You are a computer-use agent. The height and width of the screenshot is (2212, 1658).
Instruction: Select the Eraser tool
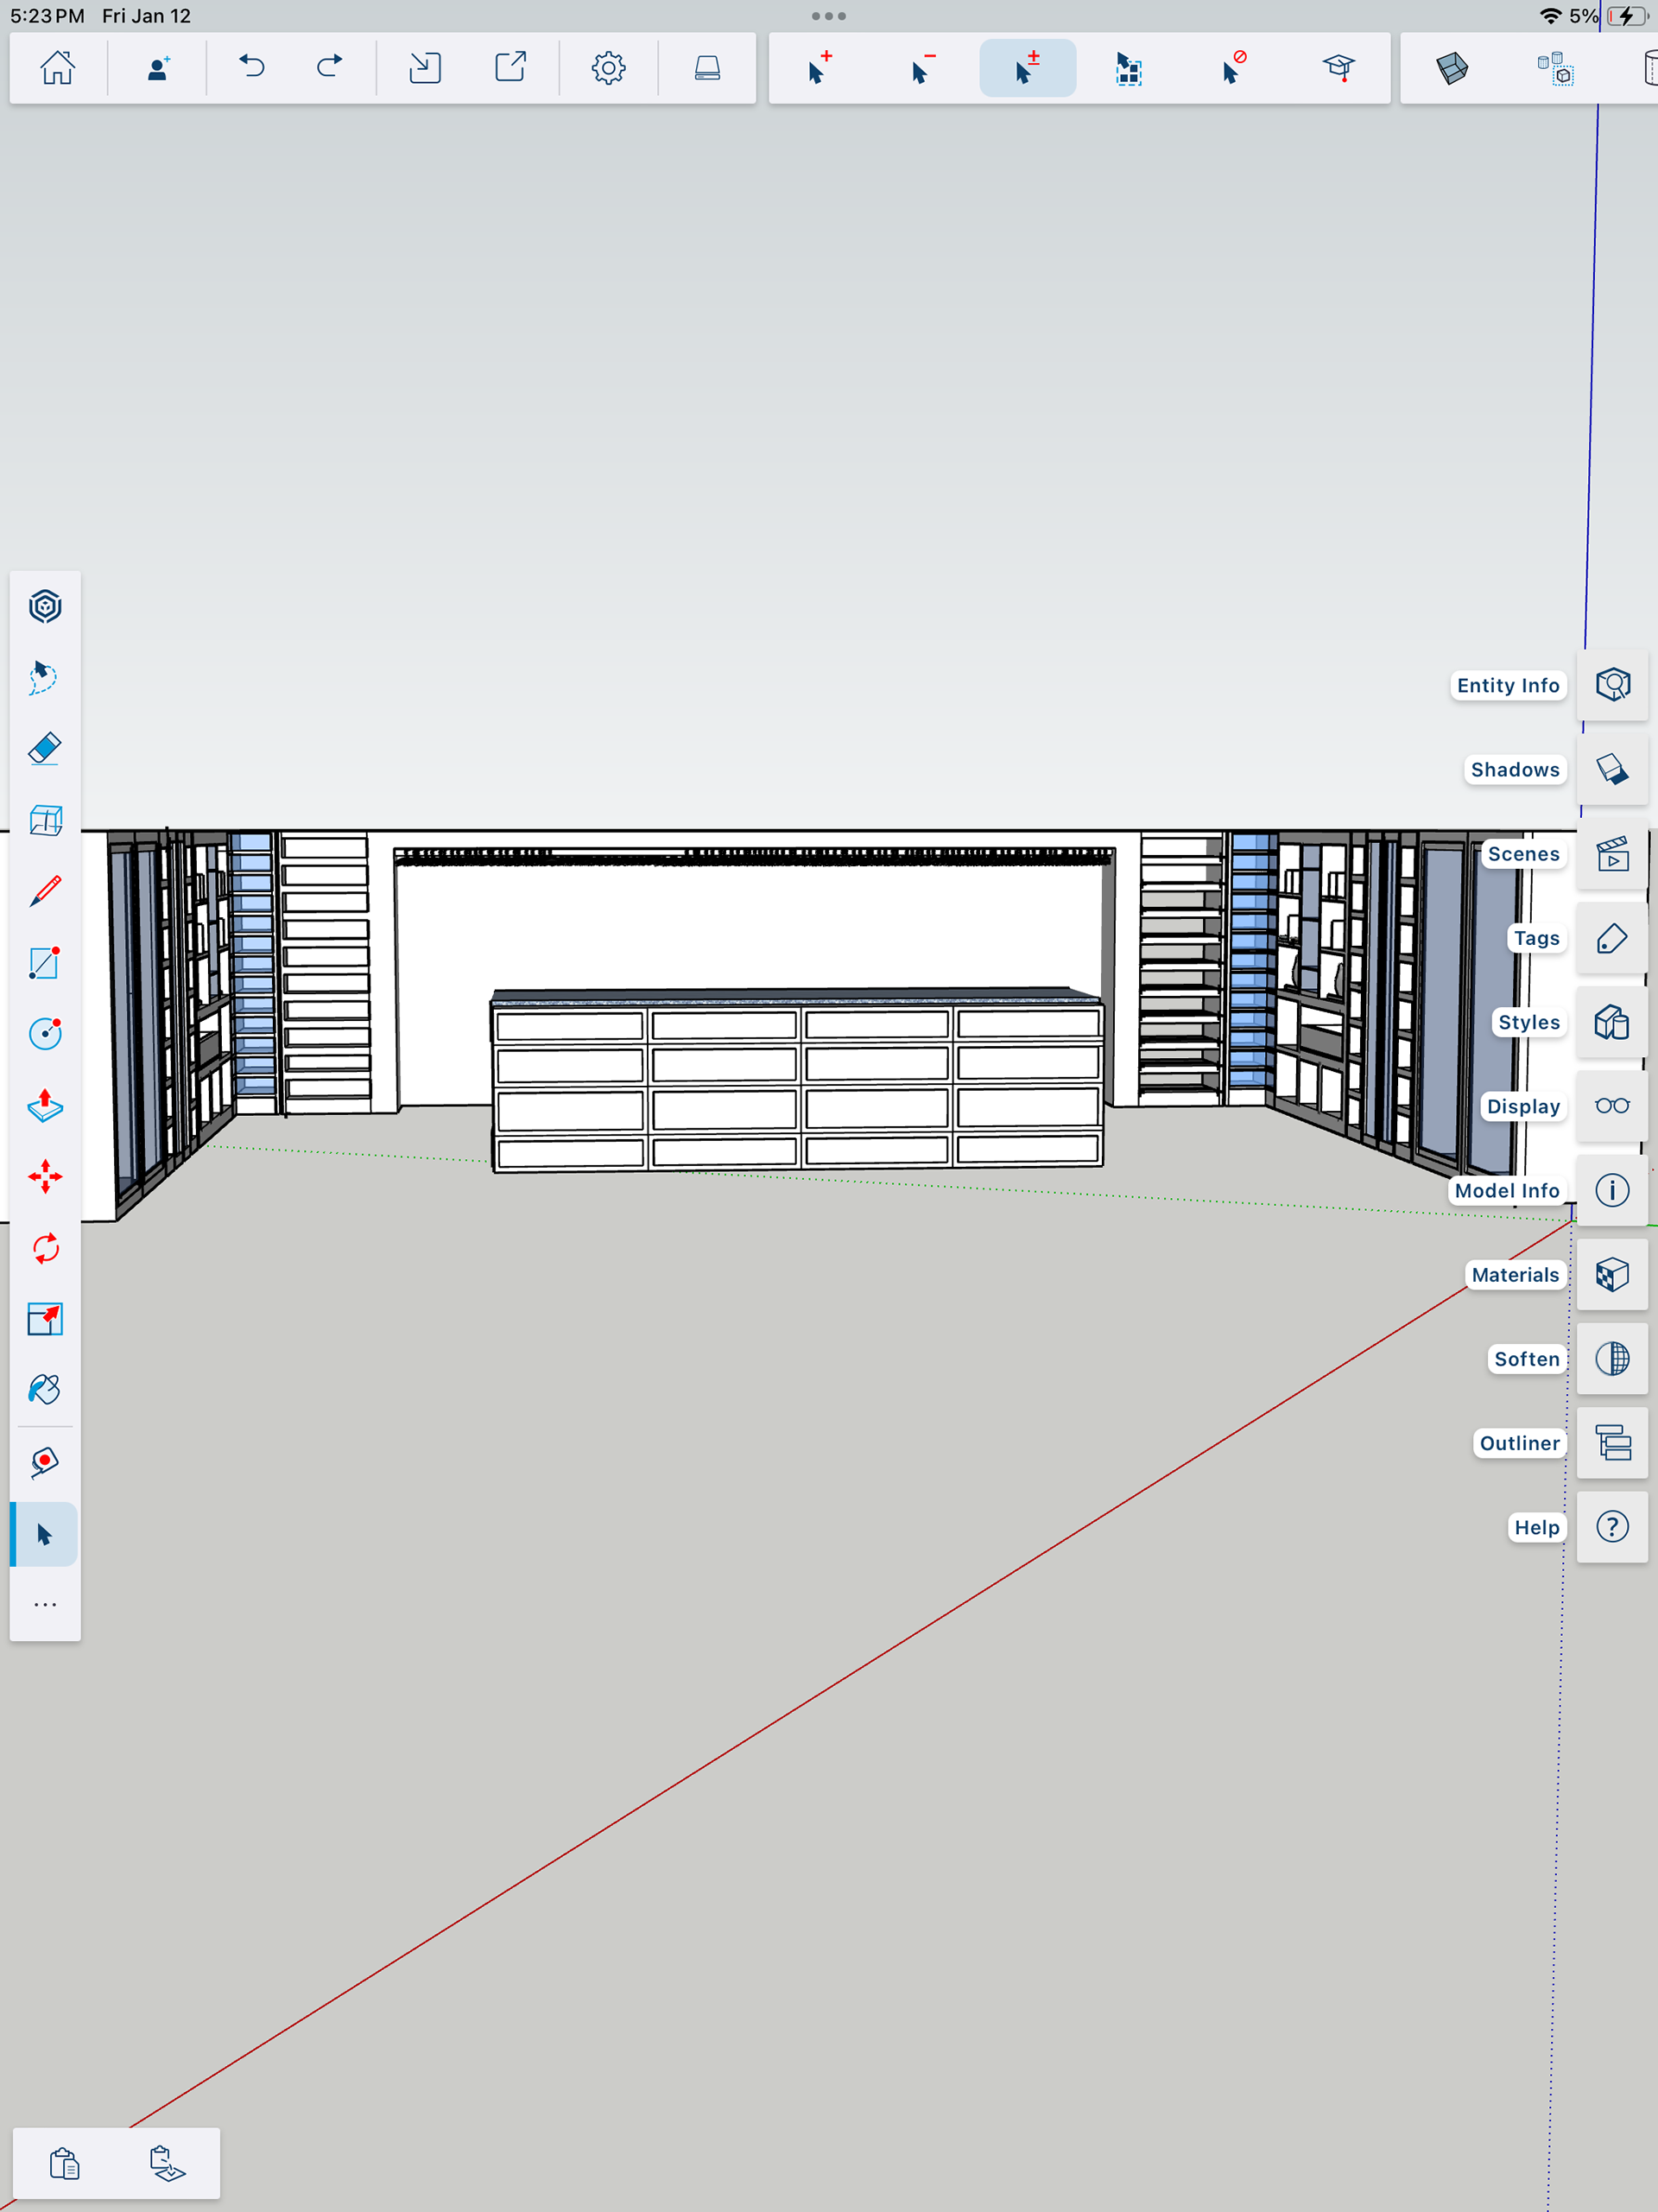(45, 749)
